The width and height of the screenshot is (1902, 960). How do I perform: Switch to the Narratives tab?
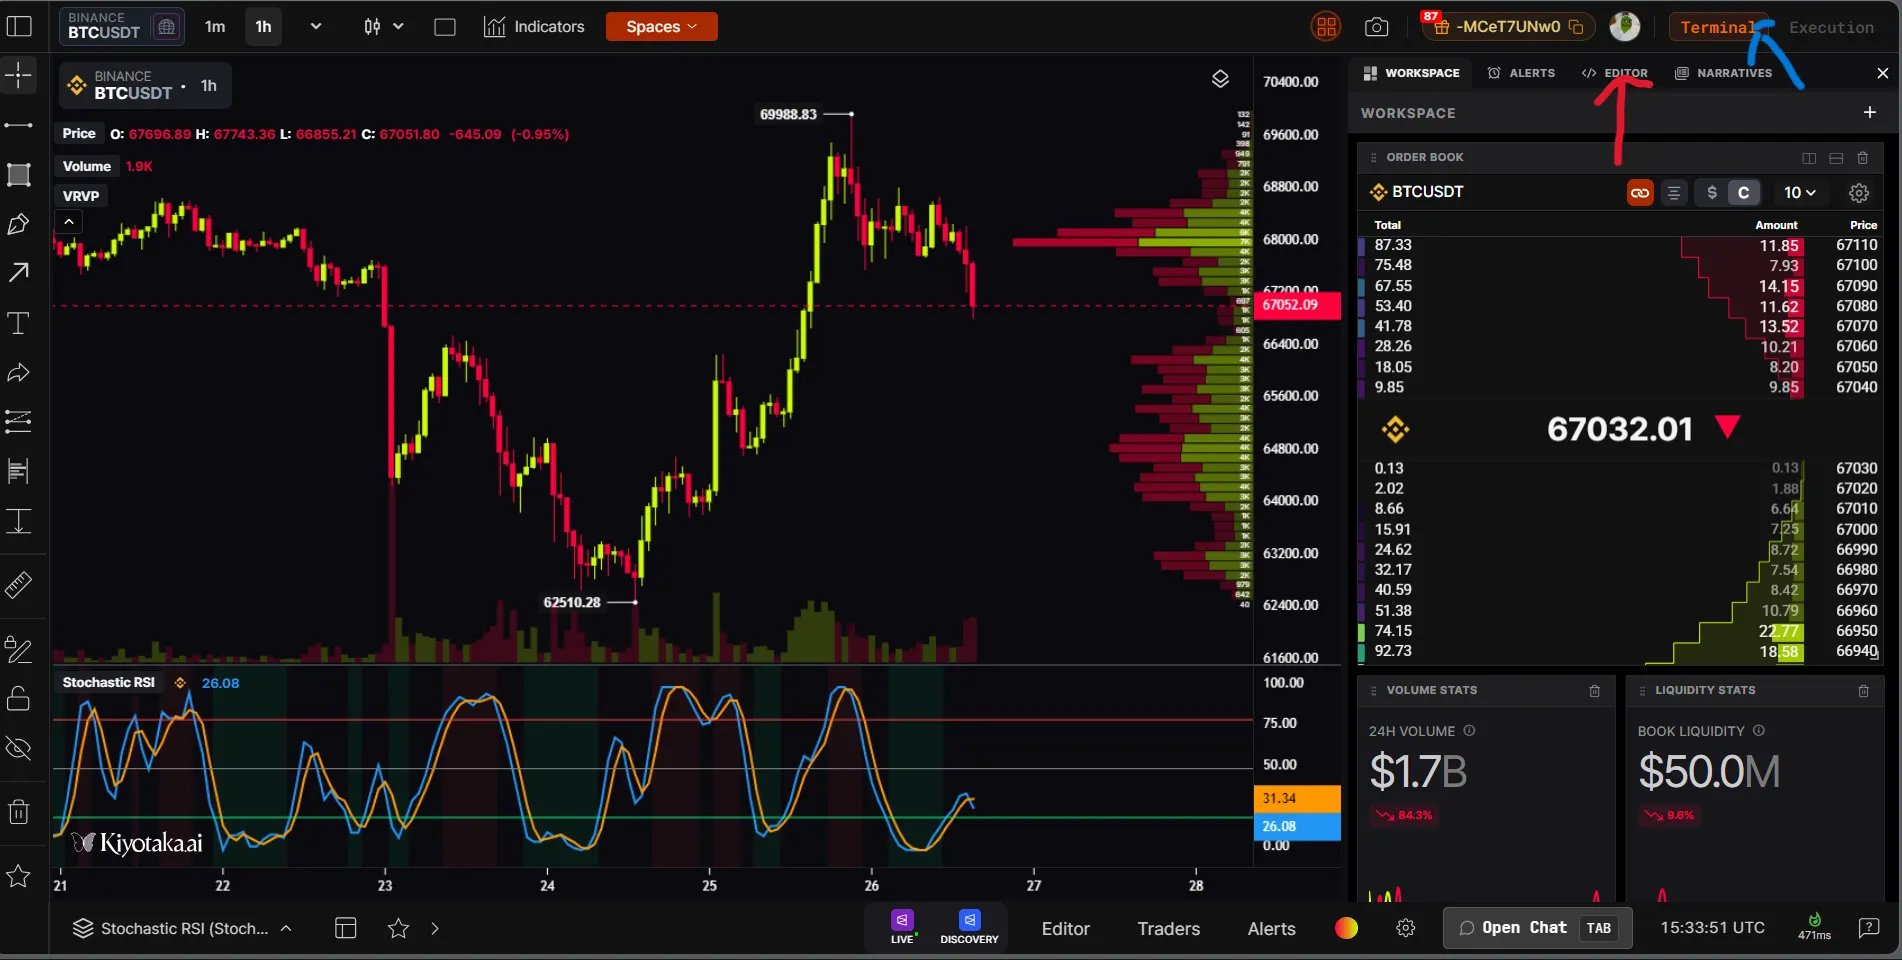coord(1723,73)
